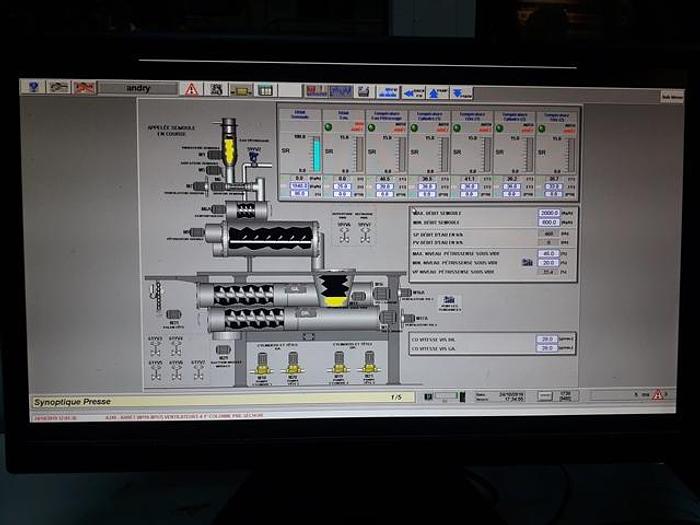Edit the MIN. DEBIT SEMOULE value field

[549, 223]
